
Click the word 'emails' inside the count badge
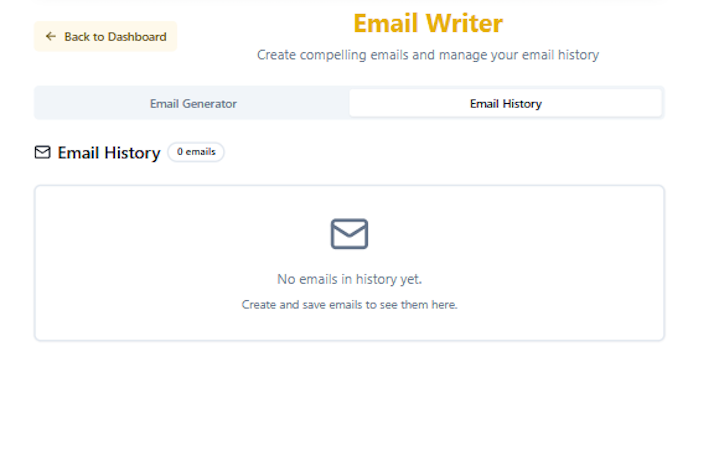[x=201, y=152]
